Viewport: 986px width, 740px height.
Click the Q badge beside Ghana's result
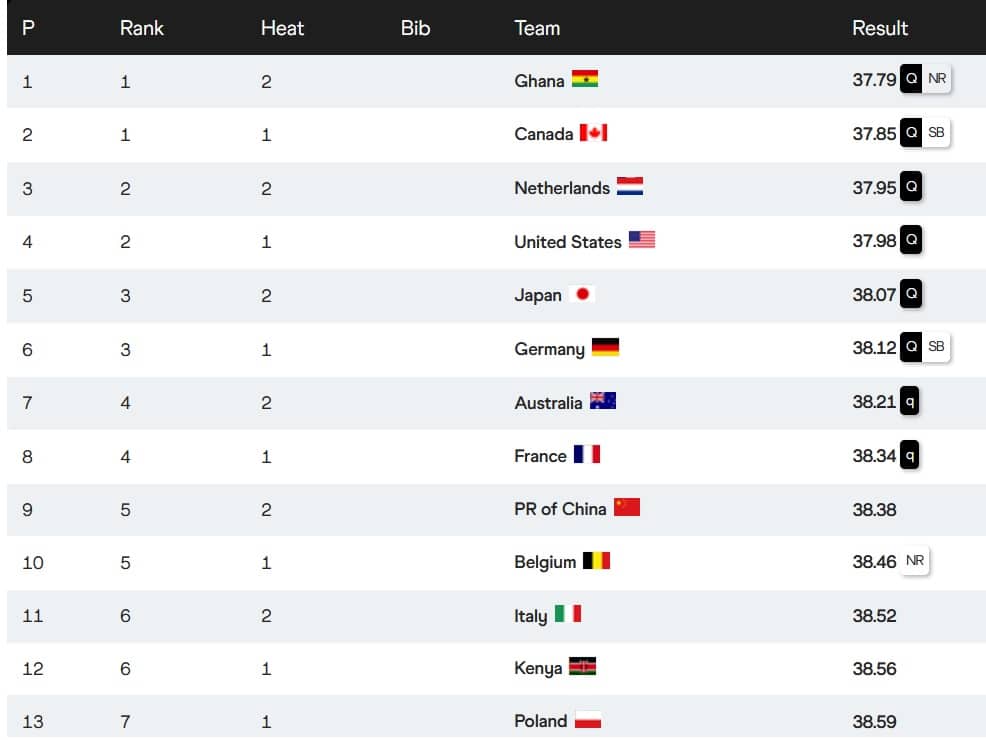click(911, 79)
